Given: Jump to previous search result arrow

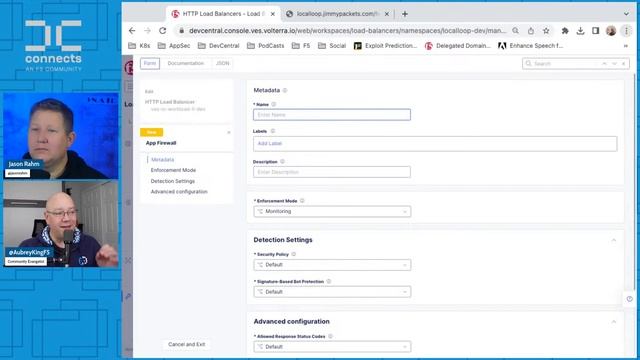Looking at the screenshot, I should [x=604, y=64].
